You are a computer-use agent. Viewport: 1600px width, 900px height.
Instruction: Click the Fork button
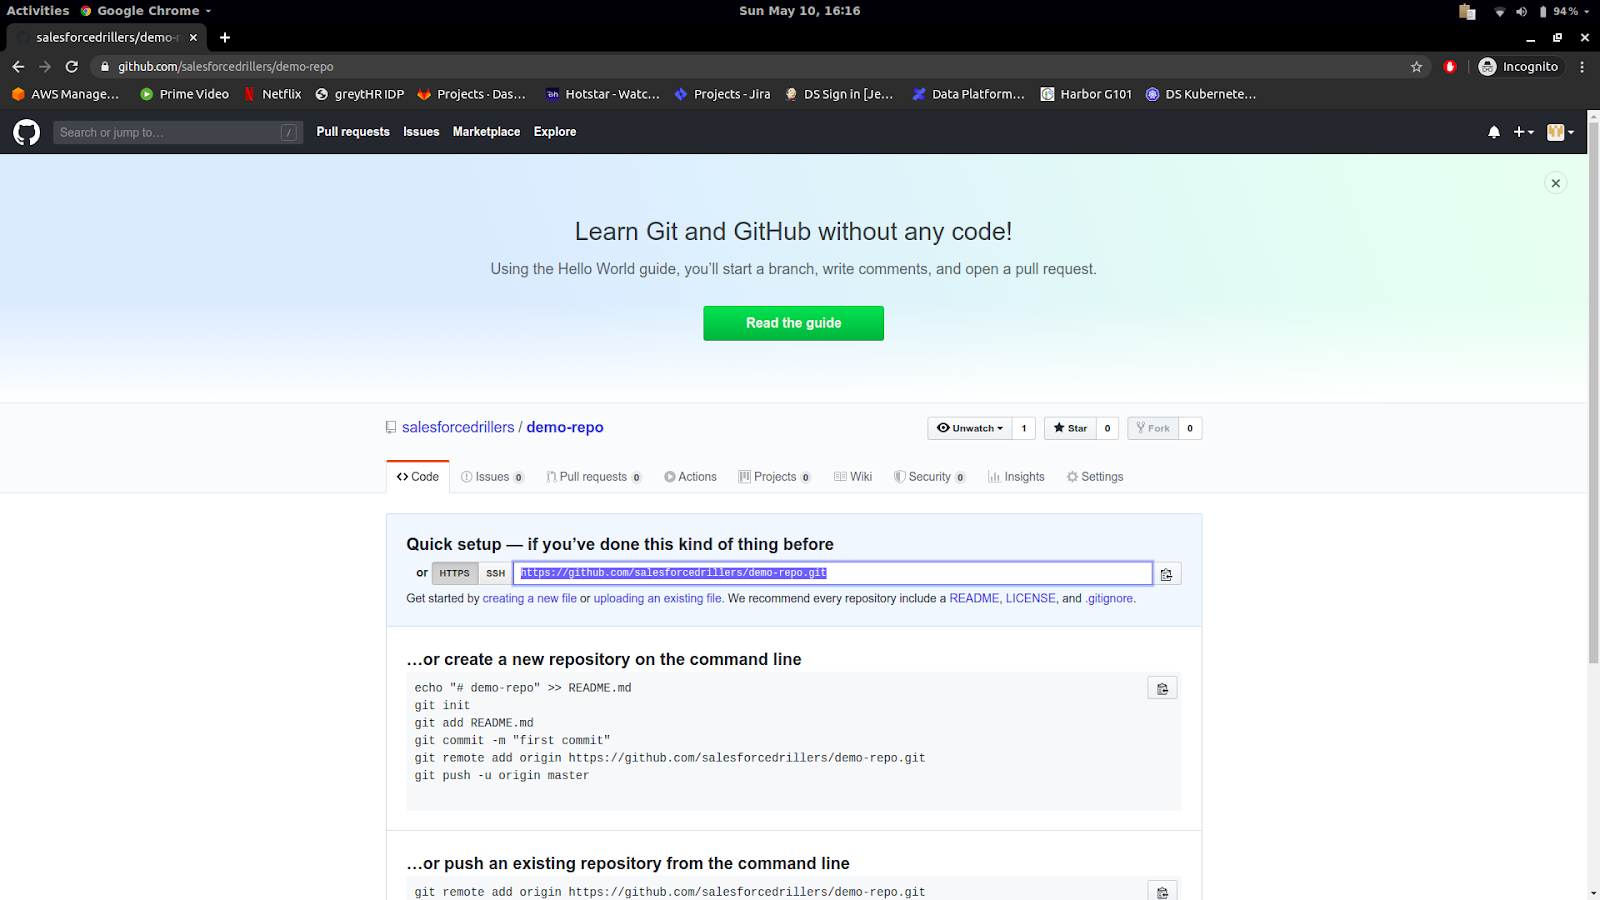[x=1153, y=428]
